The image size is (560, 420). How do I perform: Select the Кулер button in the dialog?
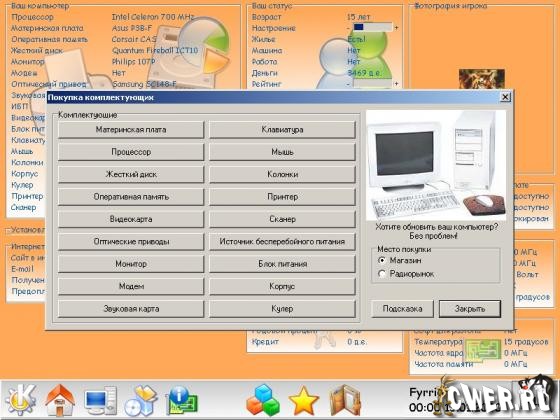(x=282, y=309)
